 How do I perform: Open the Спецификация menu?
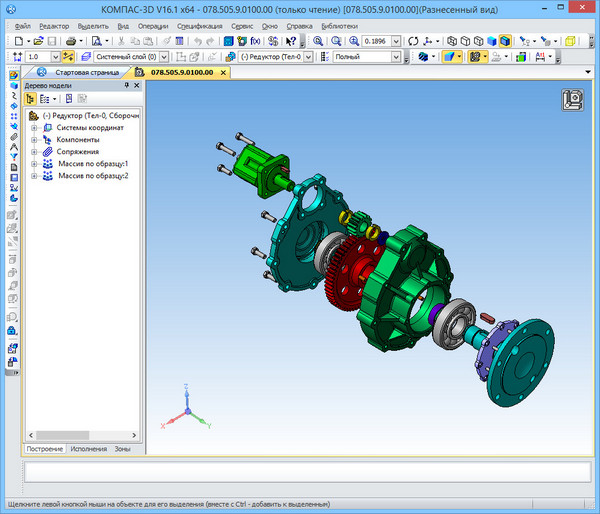point(200,25)
